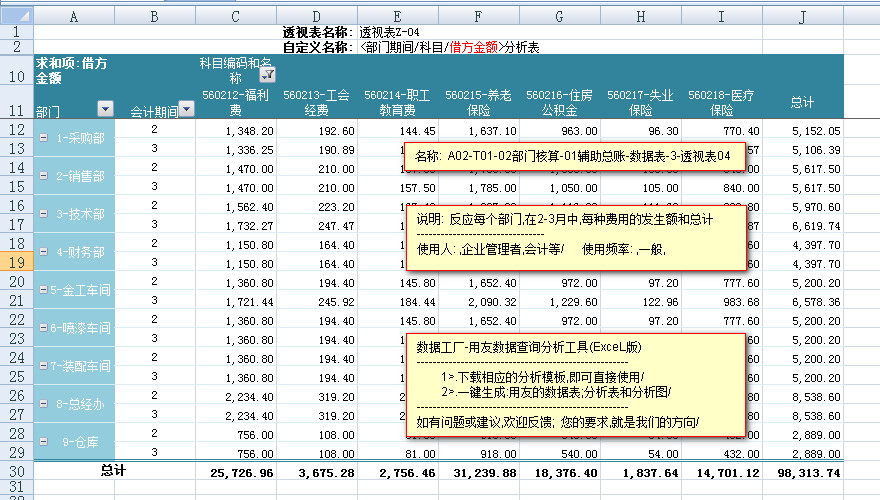Click the select-all corner box

click(x=16, y=16)
